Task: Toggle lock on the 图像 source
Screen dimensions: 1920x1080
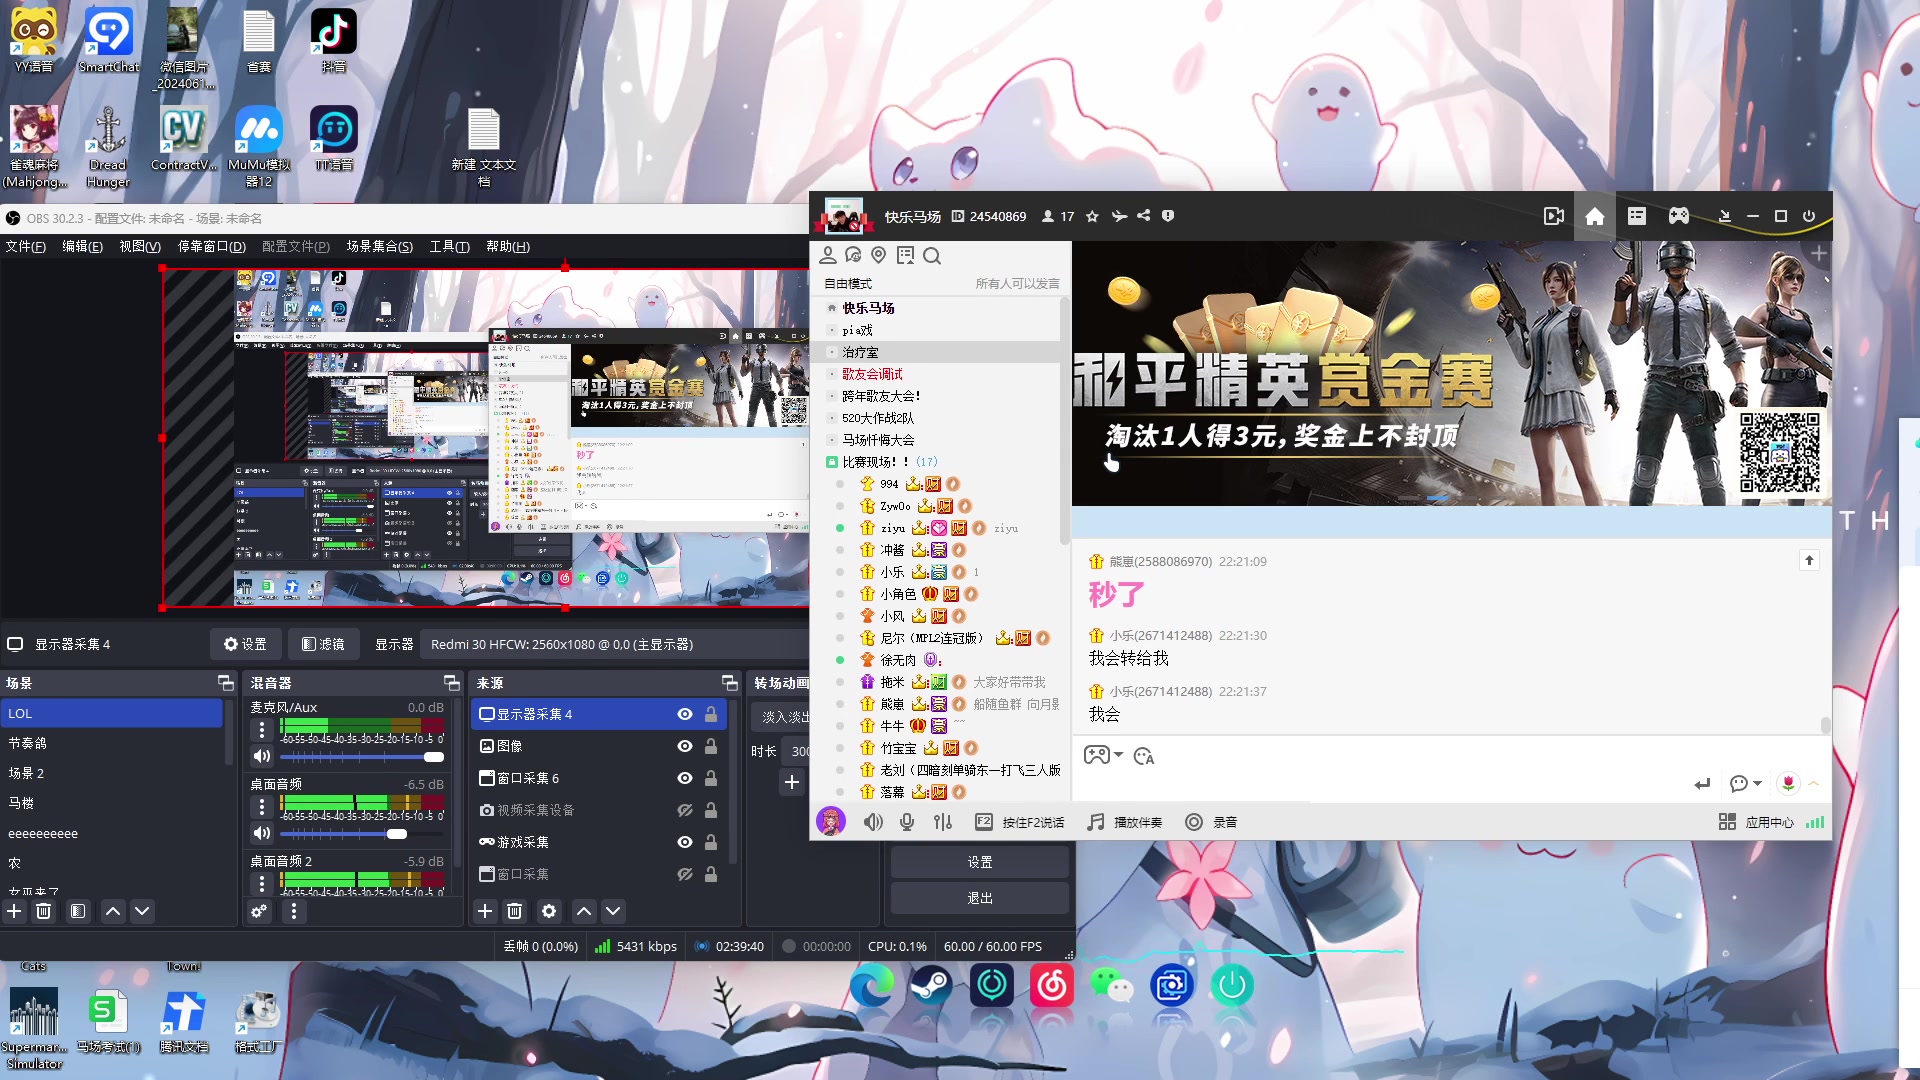Action: click(x=711, y=746)
